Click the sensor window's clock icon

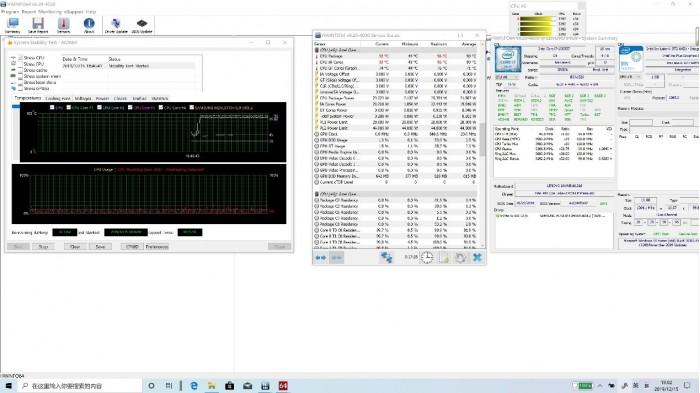point(427,257)
